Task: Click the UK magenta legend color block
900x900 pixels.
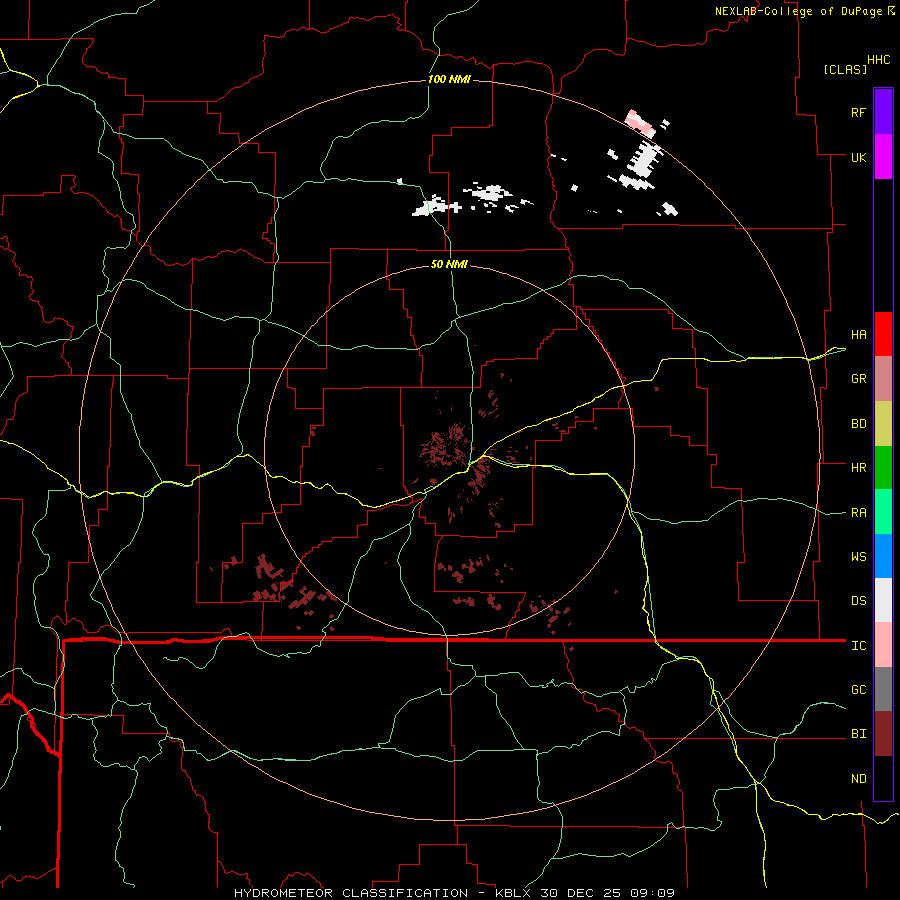Action: click(x=883, y=157)
